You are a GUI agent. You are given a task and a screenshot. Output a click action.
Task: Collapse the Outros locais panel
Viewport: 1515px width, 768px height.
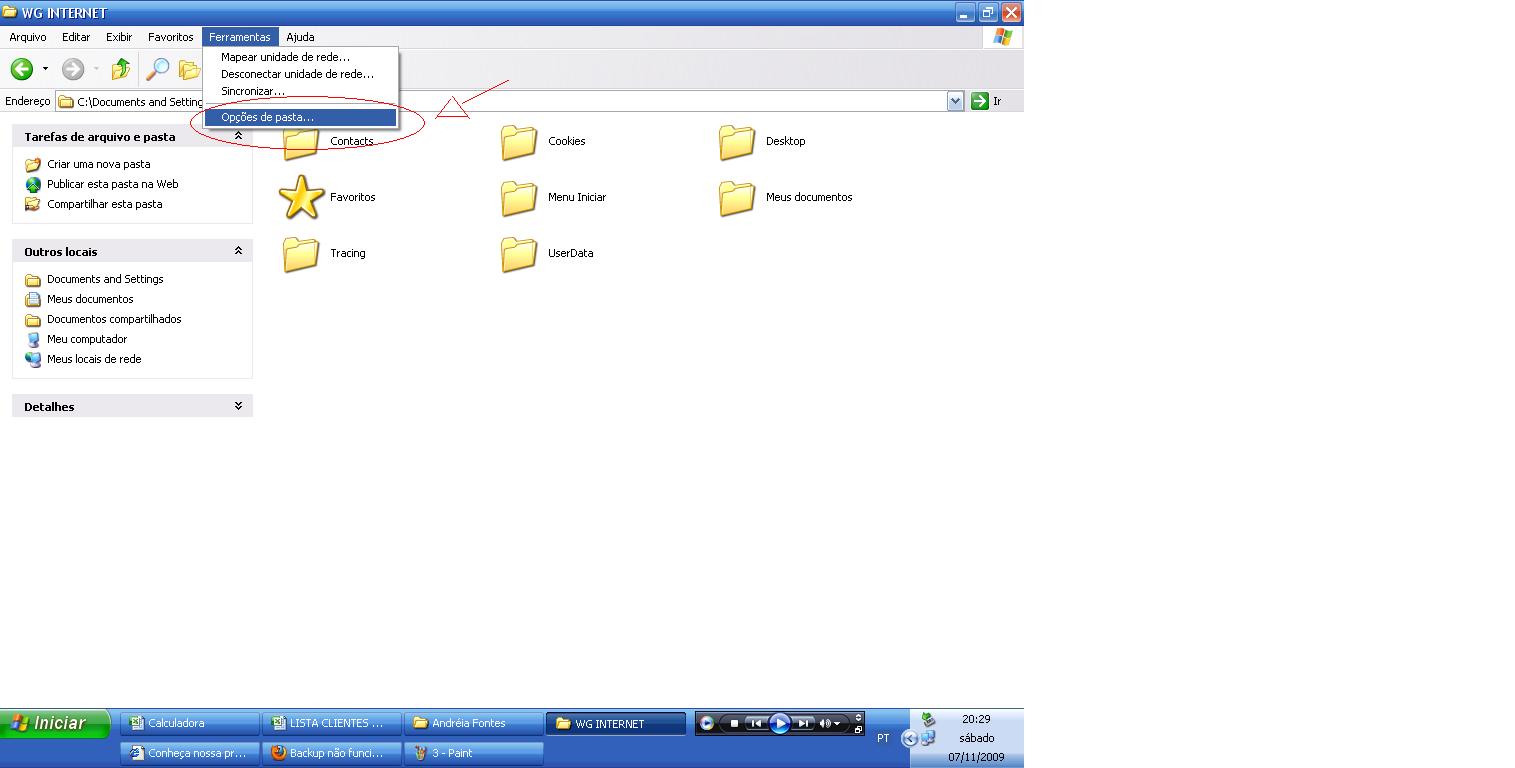(238, 251)
